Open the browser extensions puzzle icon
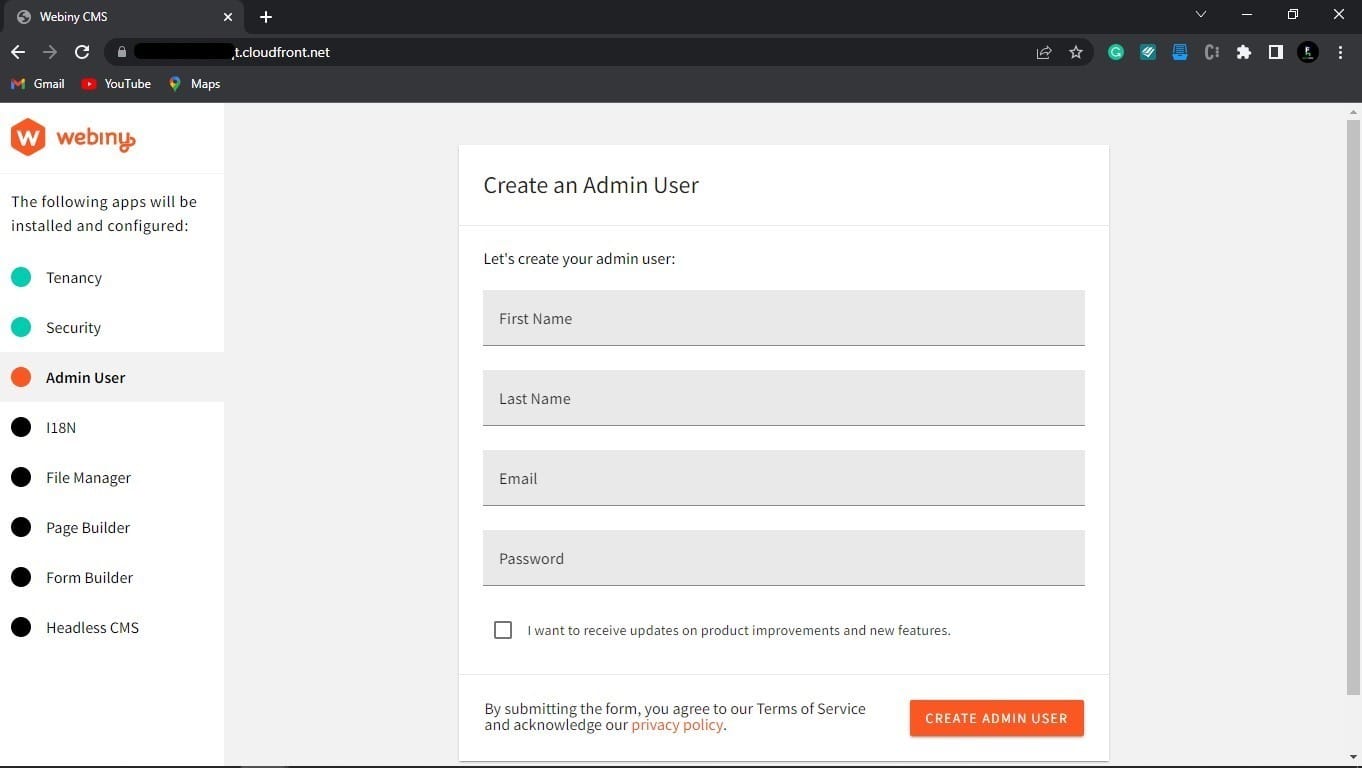Screen dimensions: 1362x768 tap(1243, 52)
